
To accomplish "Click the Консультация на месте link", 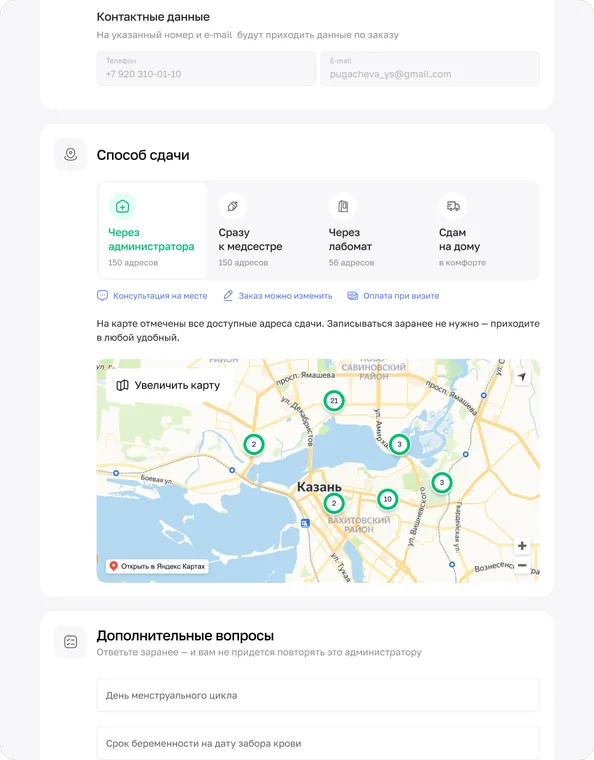I will (152, 296).
